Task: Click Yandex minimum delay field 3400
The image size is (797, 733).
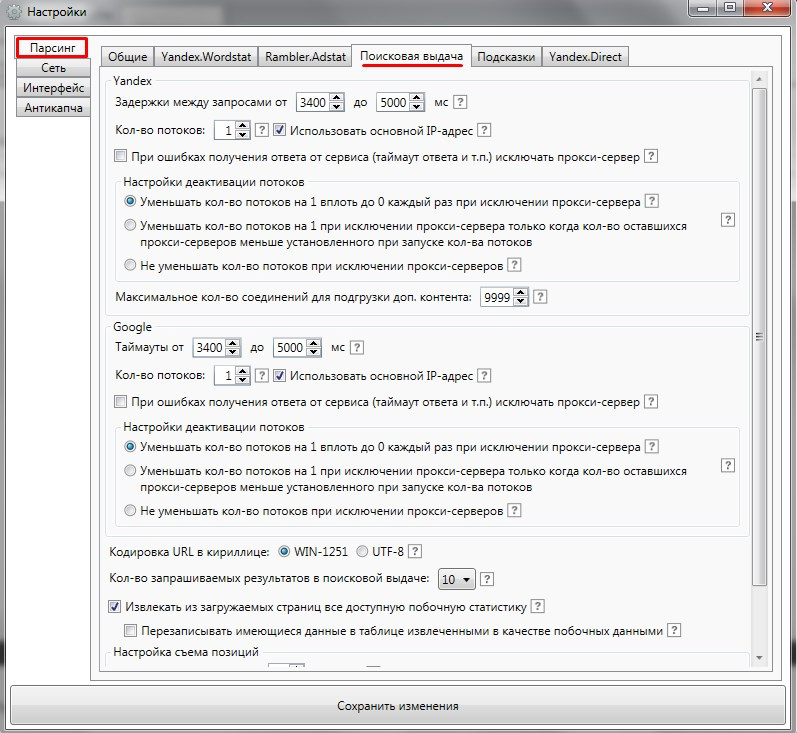Action: pyautogui.click(x=313, y=103)
